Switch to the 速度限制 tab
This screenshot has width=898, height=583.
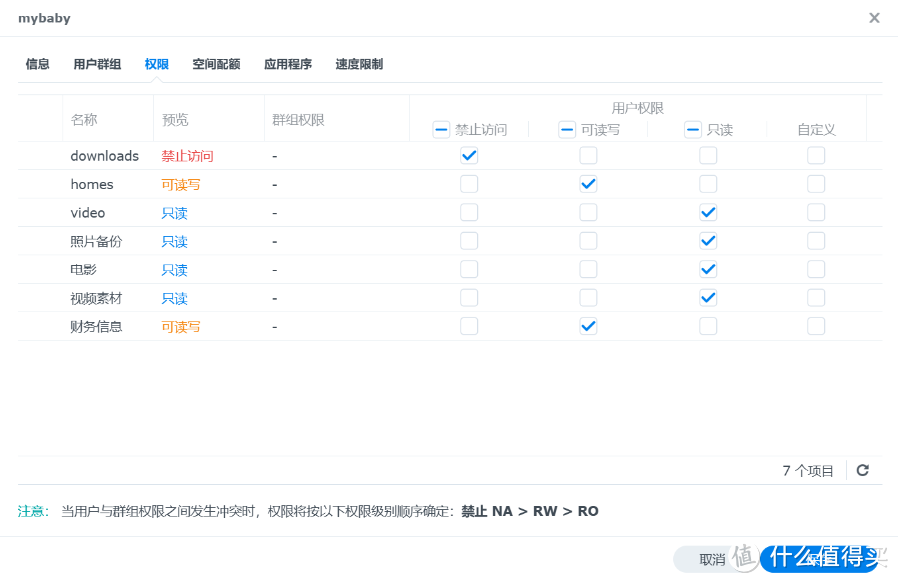pyautogui.click(x=360, y=63)
